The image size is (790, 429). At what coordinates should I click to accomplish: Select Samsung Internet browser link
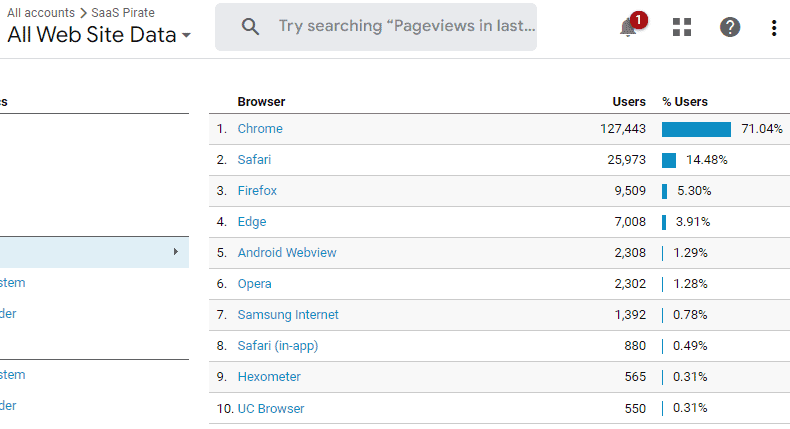tap(288, 315)
